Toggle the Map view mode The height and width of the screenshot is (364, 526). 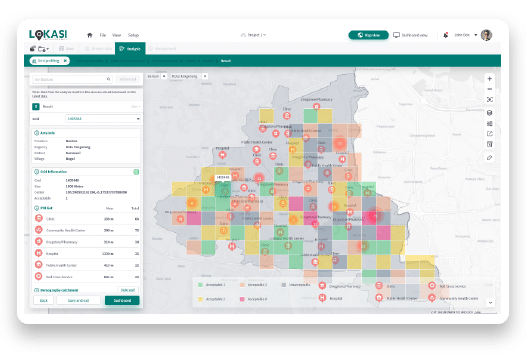tap(368, 35)
